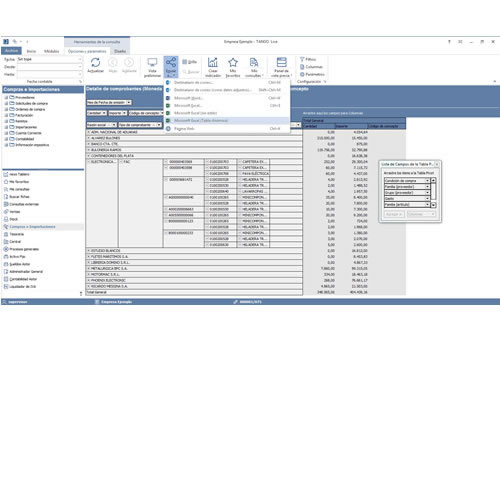Image resolution: width=500 pixels, height=500 pixels.
Task: Open Mis favoritos star icon
Action: point(233,62)
